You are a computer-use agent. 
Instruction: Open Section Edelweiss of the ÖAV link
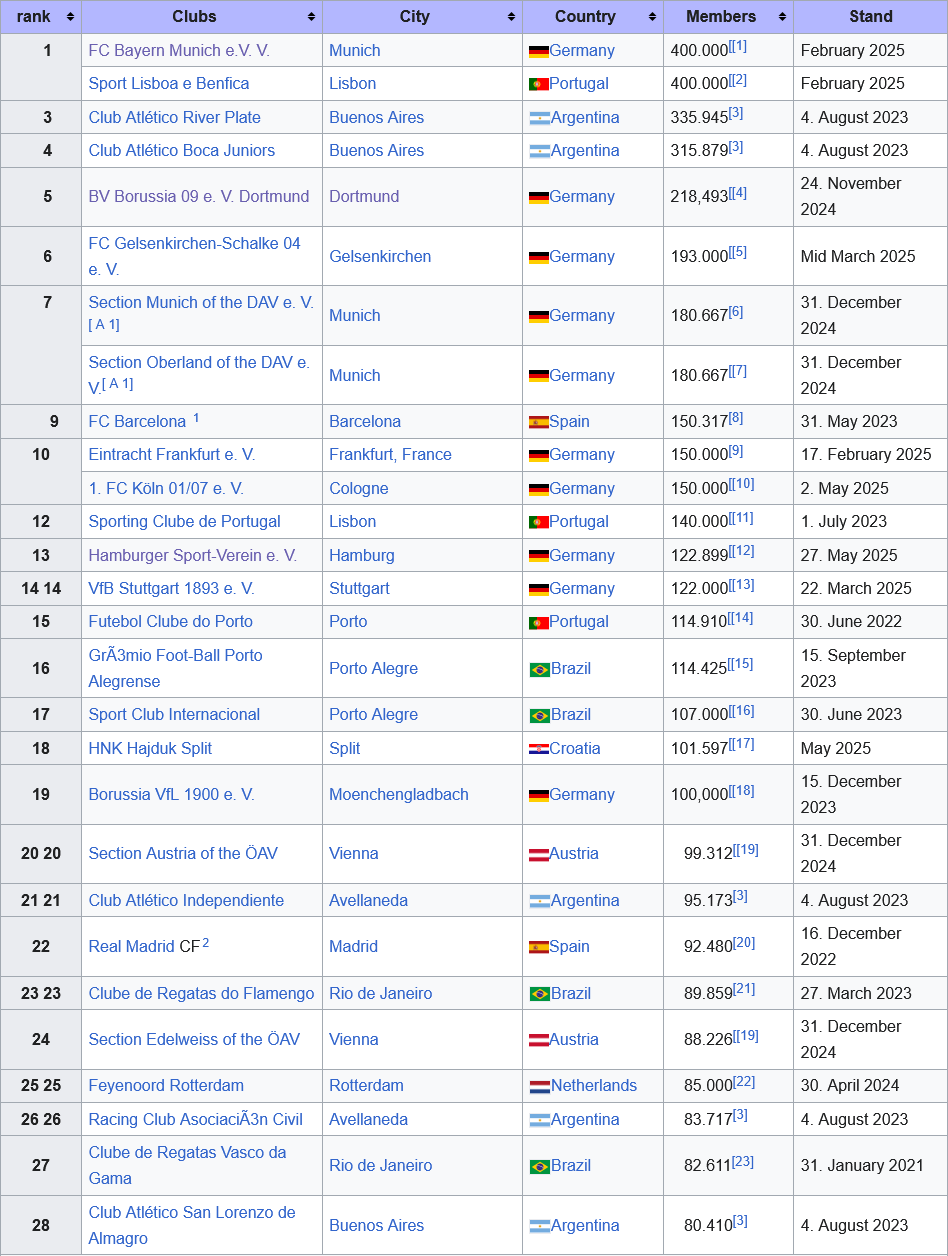click(194, 1039)
